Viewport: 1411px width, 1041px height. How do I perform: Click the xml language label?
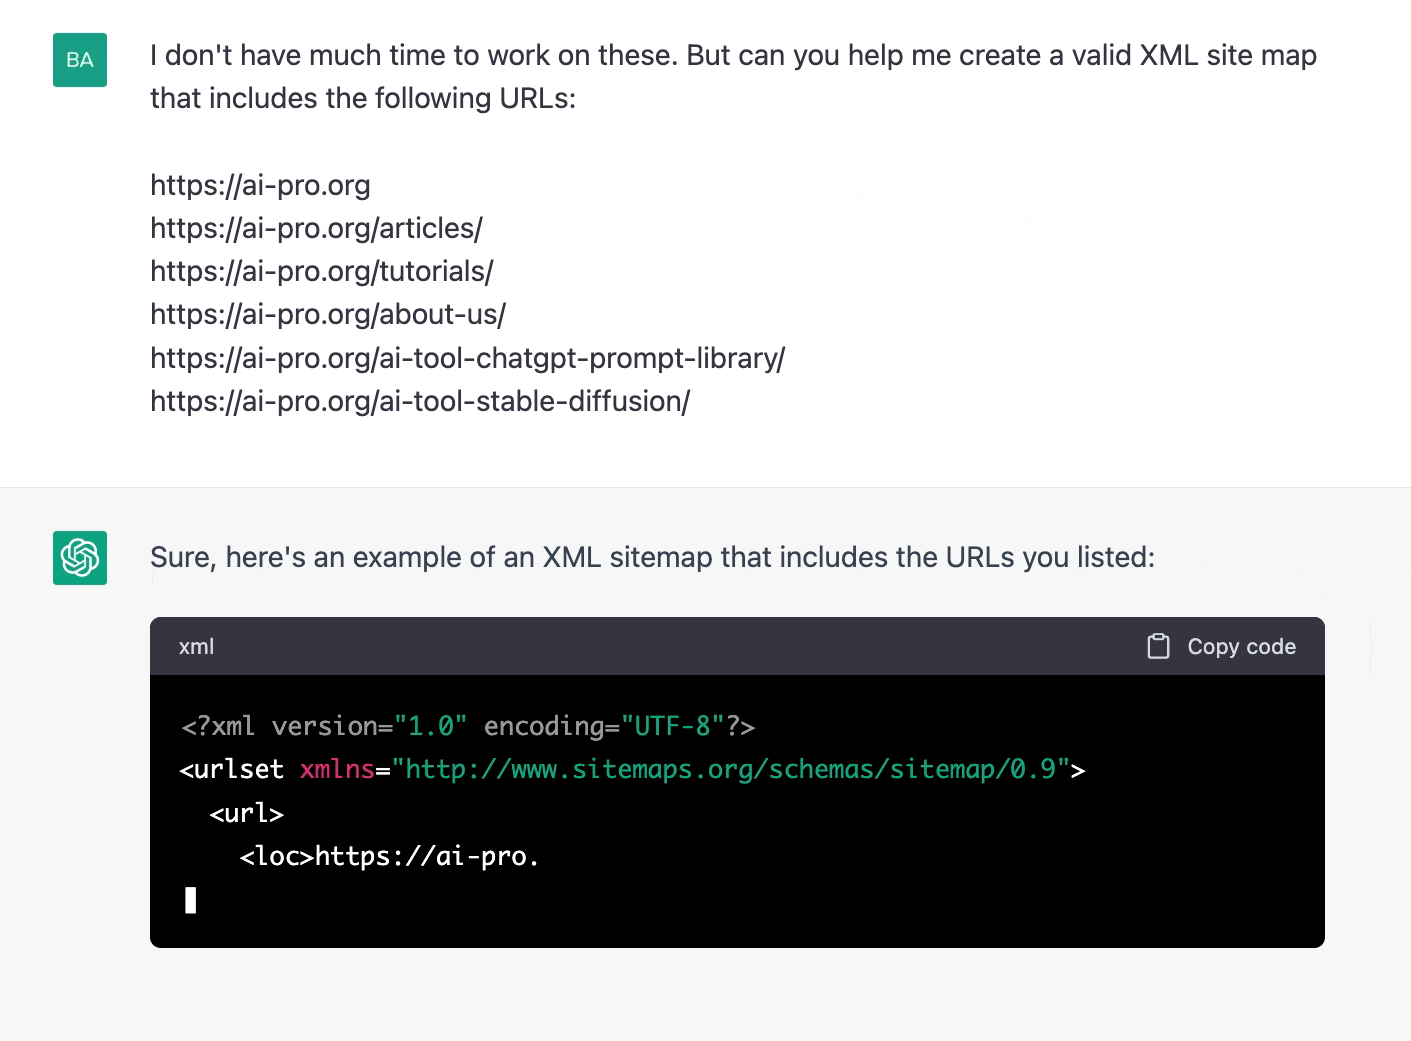coord(196,647)
